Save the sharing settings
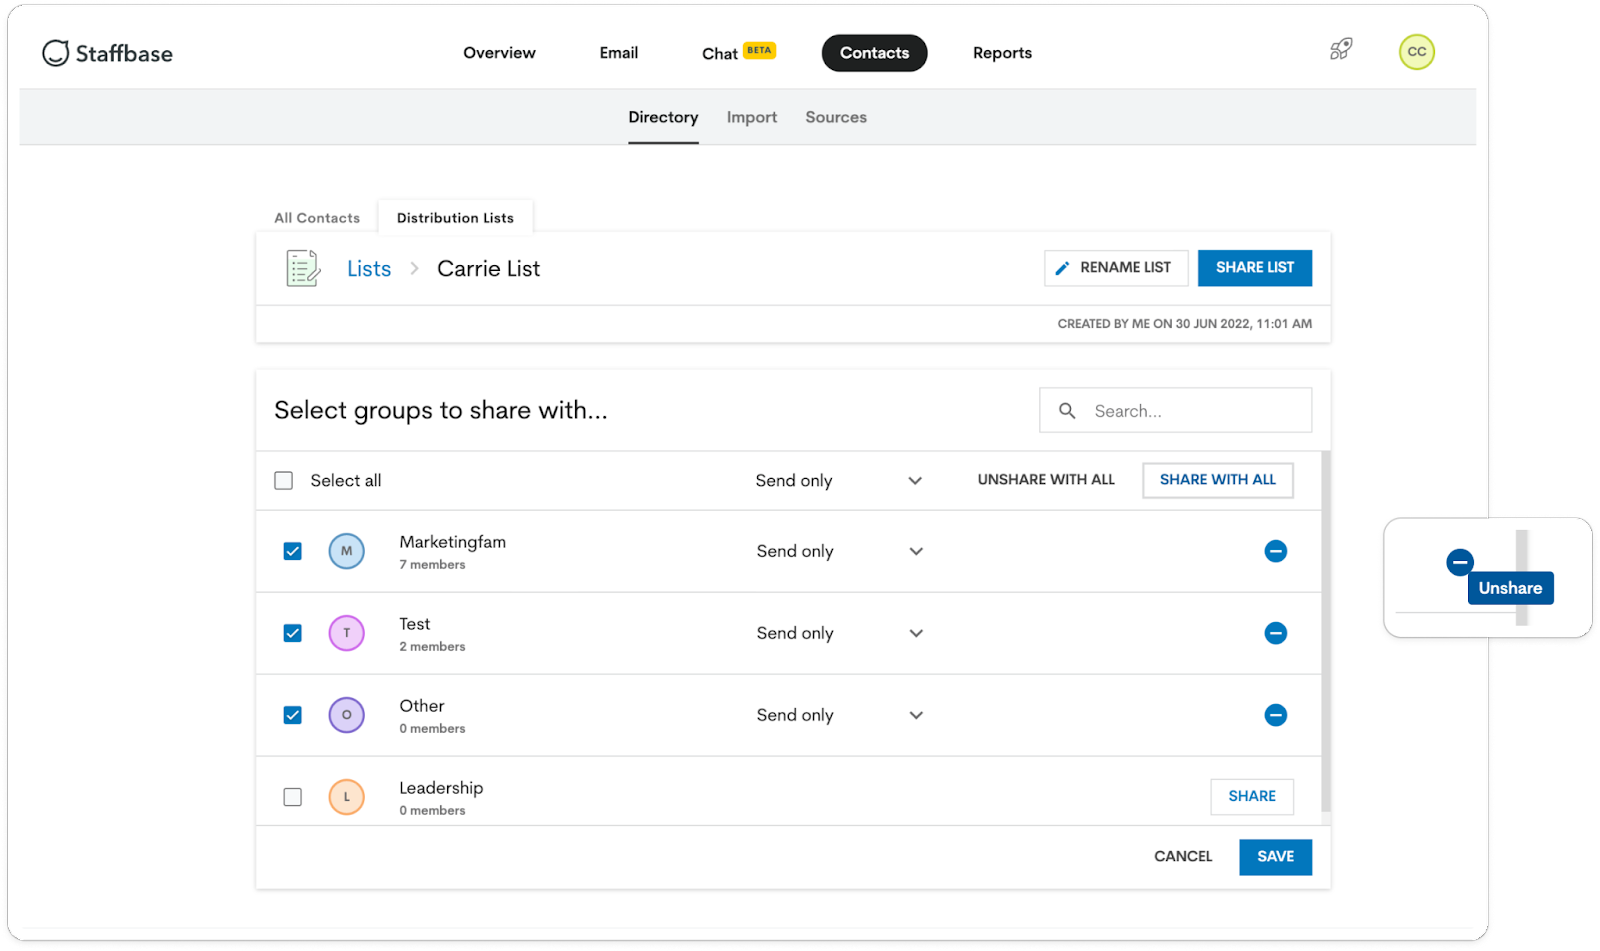Image resolution: width=1600 pixels, height=951 pixels. coord(1275,857)
